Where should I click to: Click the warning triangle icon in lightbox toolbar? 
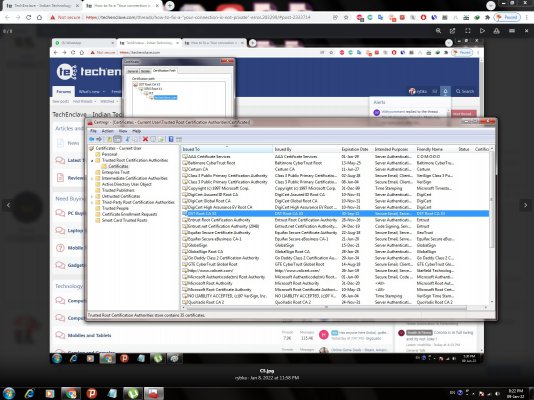[x=497, y=31]
